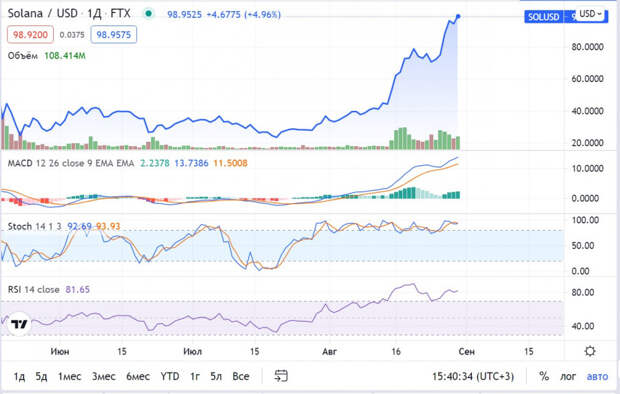Click the MACD histogram value 2.2378
This screenshot has width=620, height=394.
(155, 163)
